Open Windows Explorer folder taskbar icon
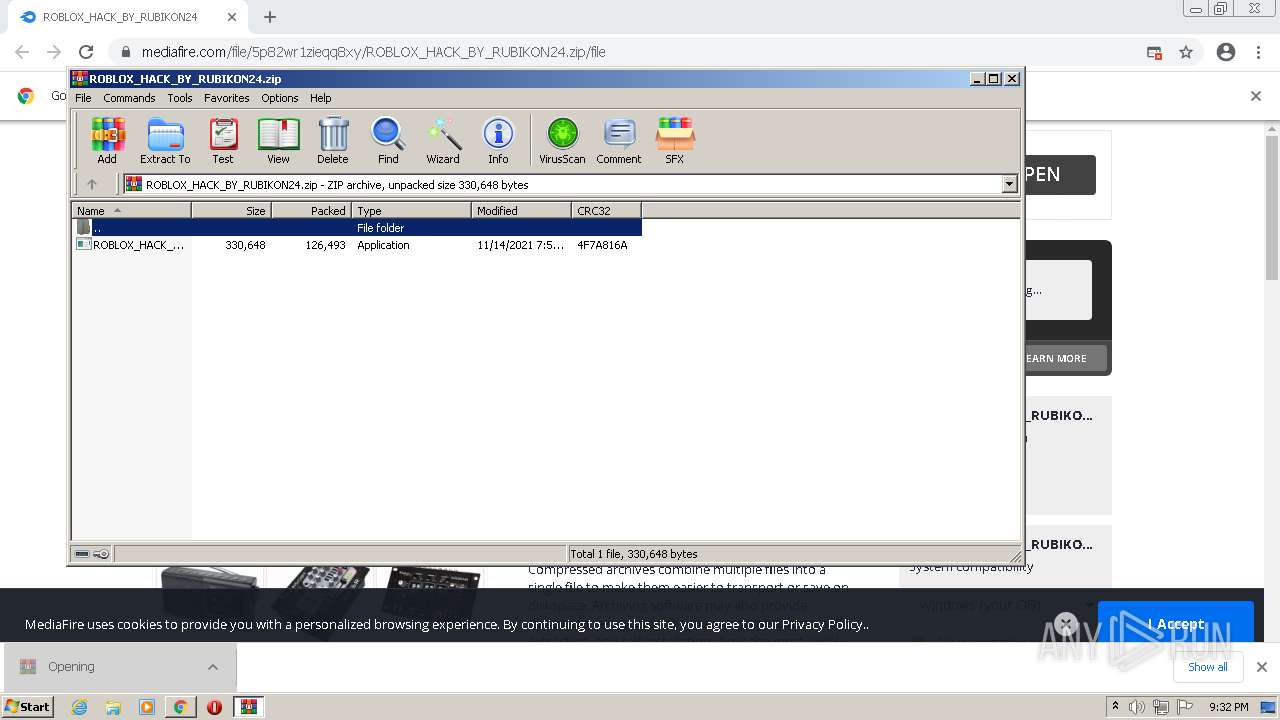 (113, 707)
